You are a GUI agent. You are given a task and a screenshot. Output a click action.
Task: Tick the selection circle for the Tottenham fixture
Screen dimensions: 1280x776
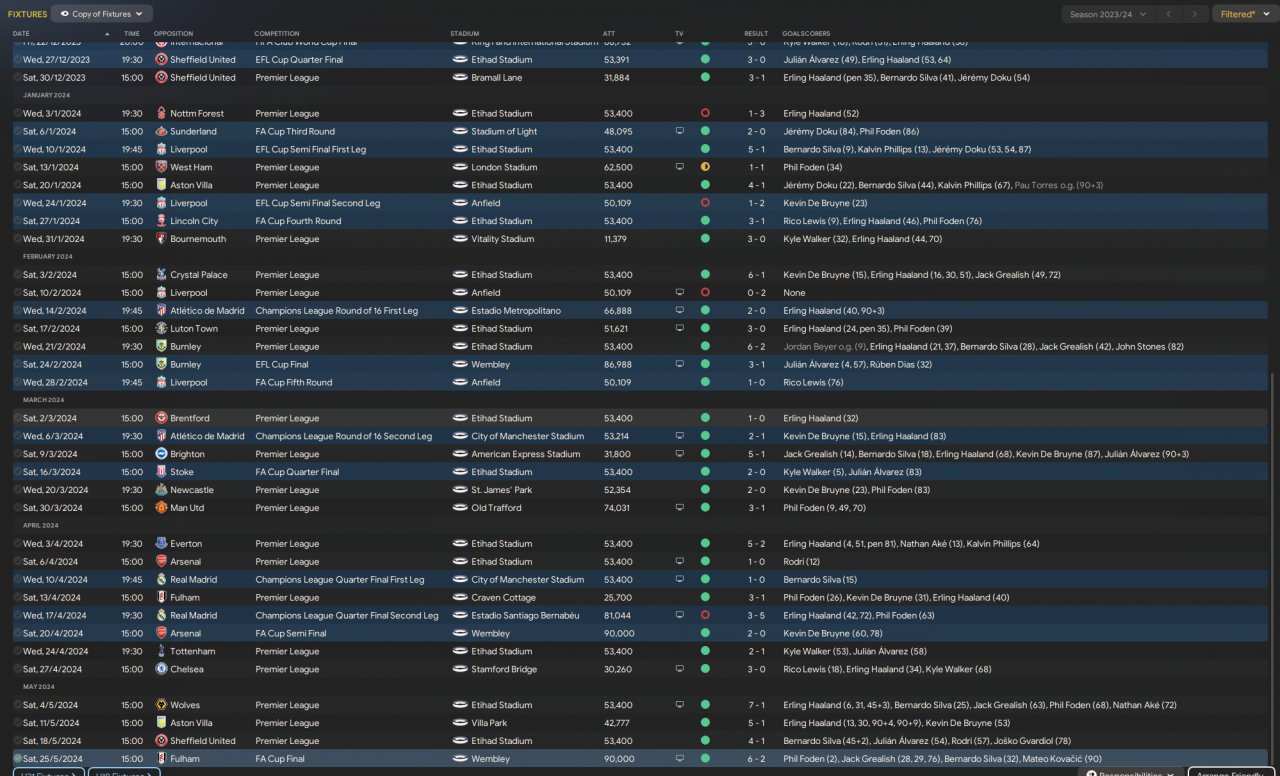[18, 652]
